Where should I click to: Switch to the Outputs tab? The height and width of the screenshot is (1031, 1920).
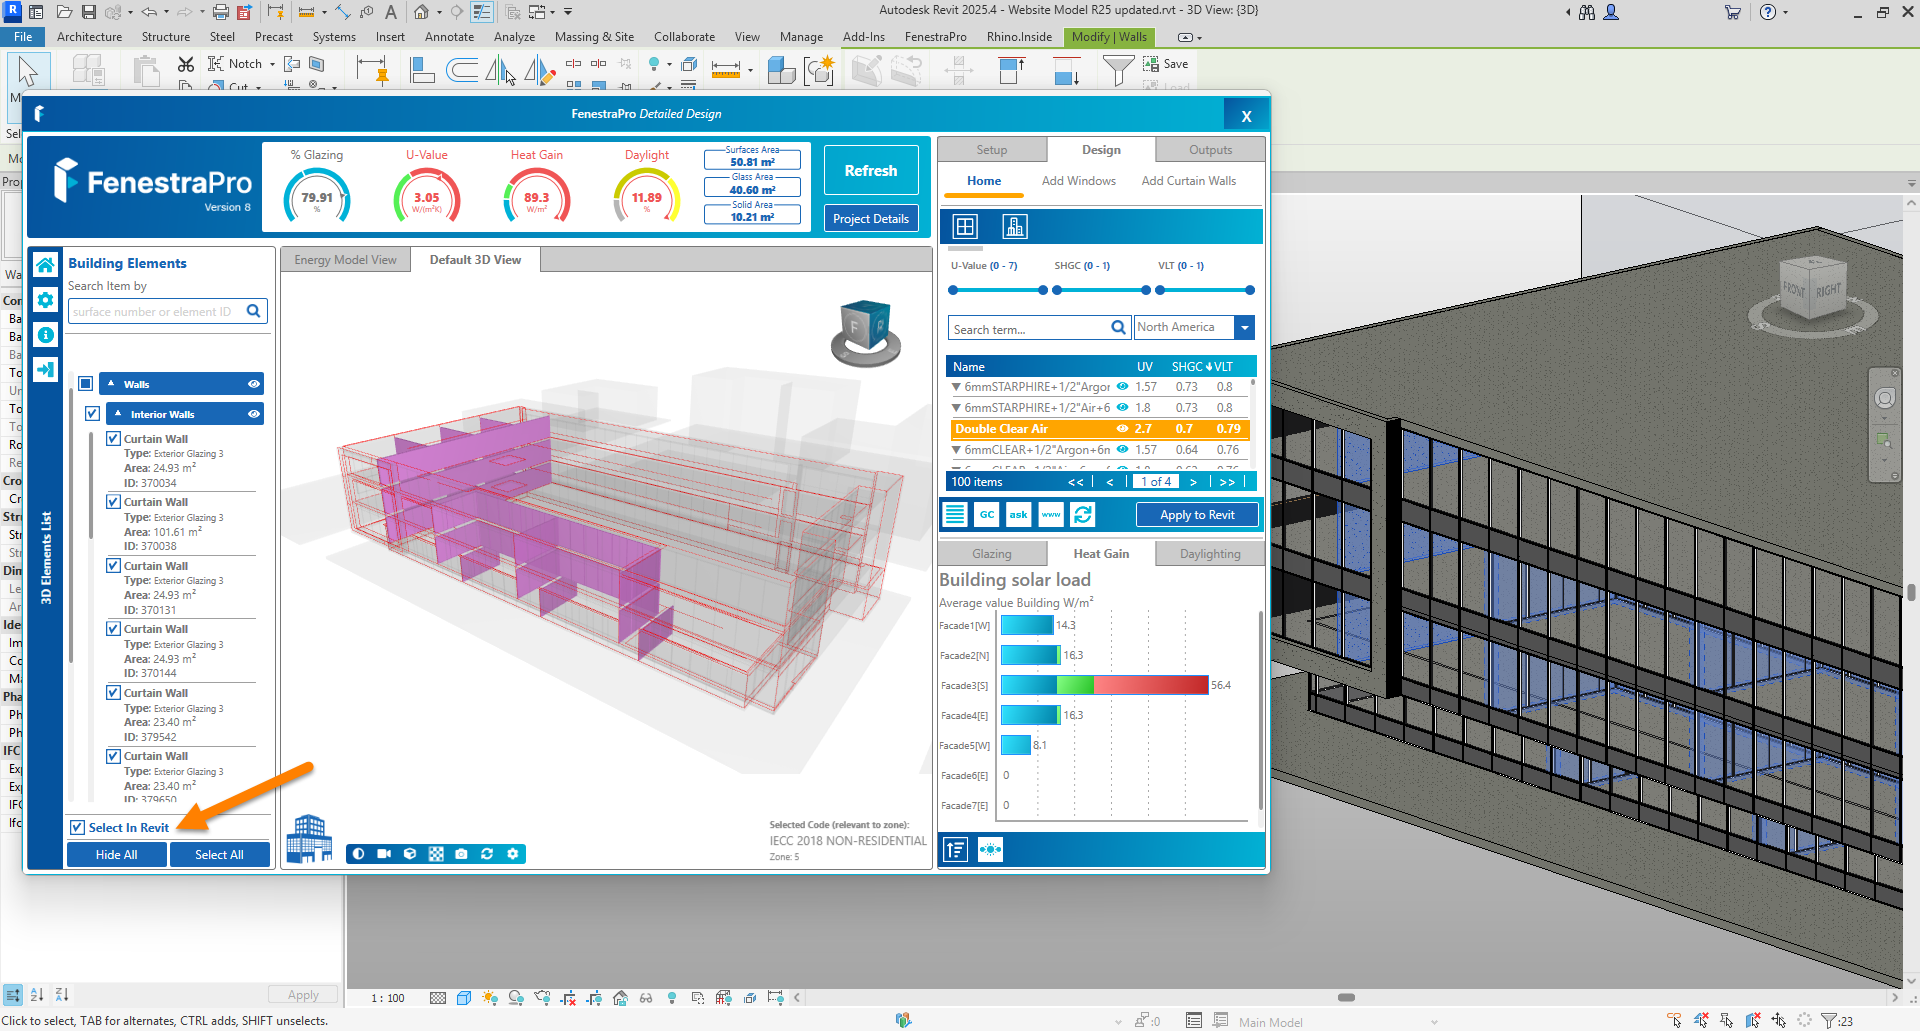pos(1210,150)
